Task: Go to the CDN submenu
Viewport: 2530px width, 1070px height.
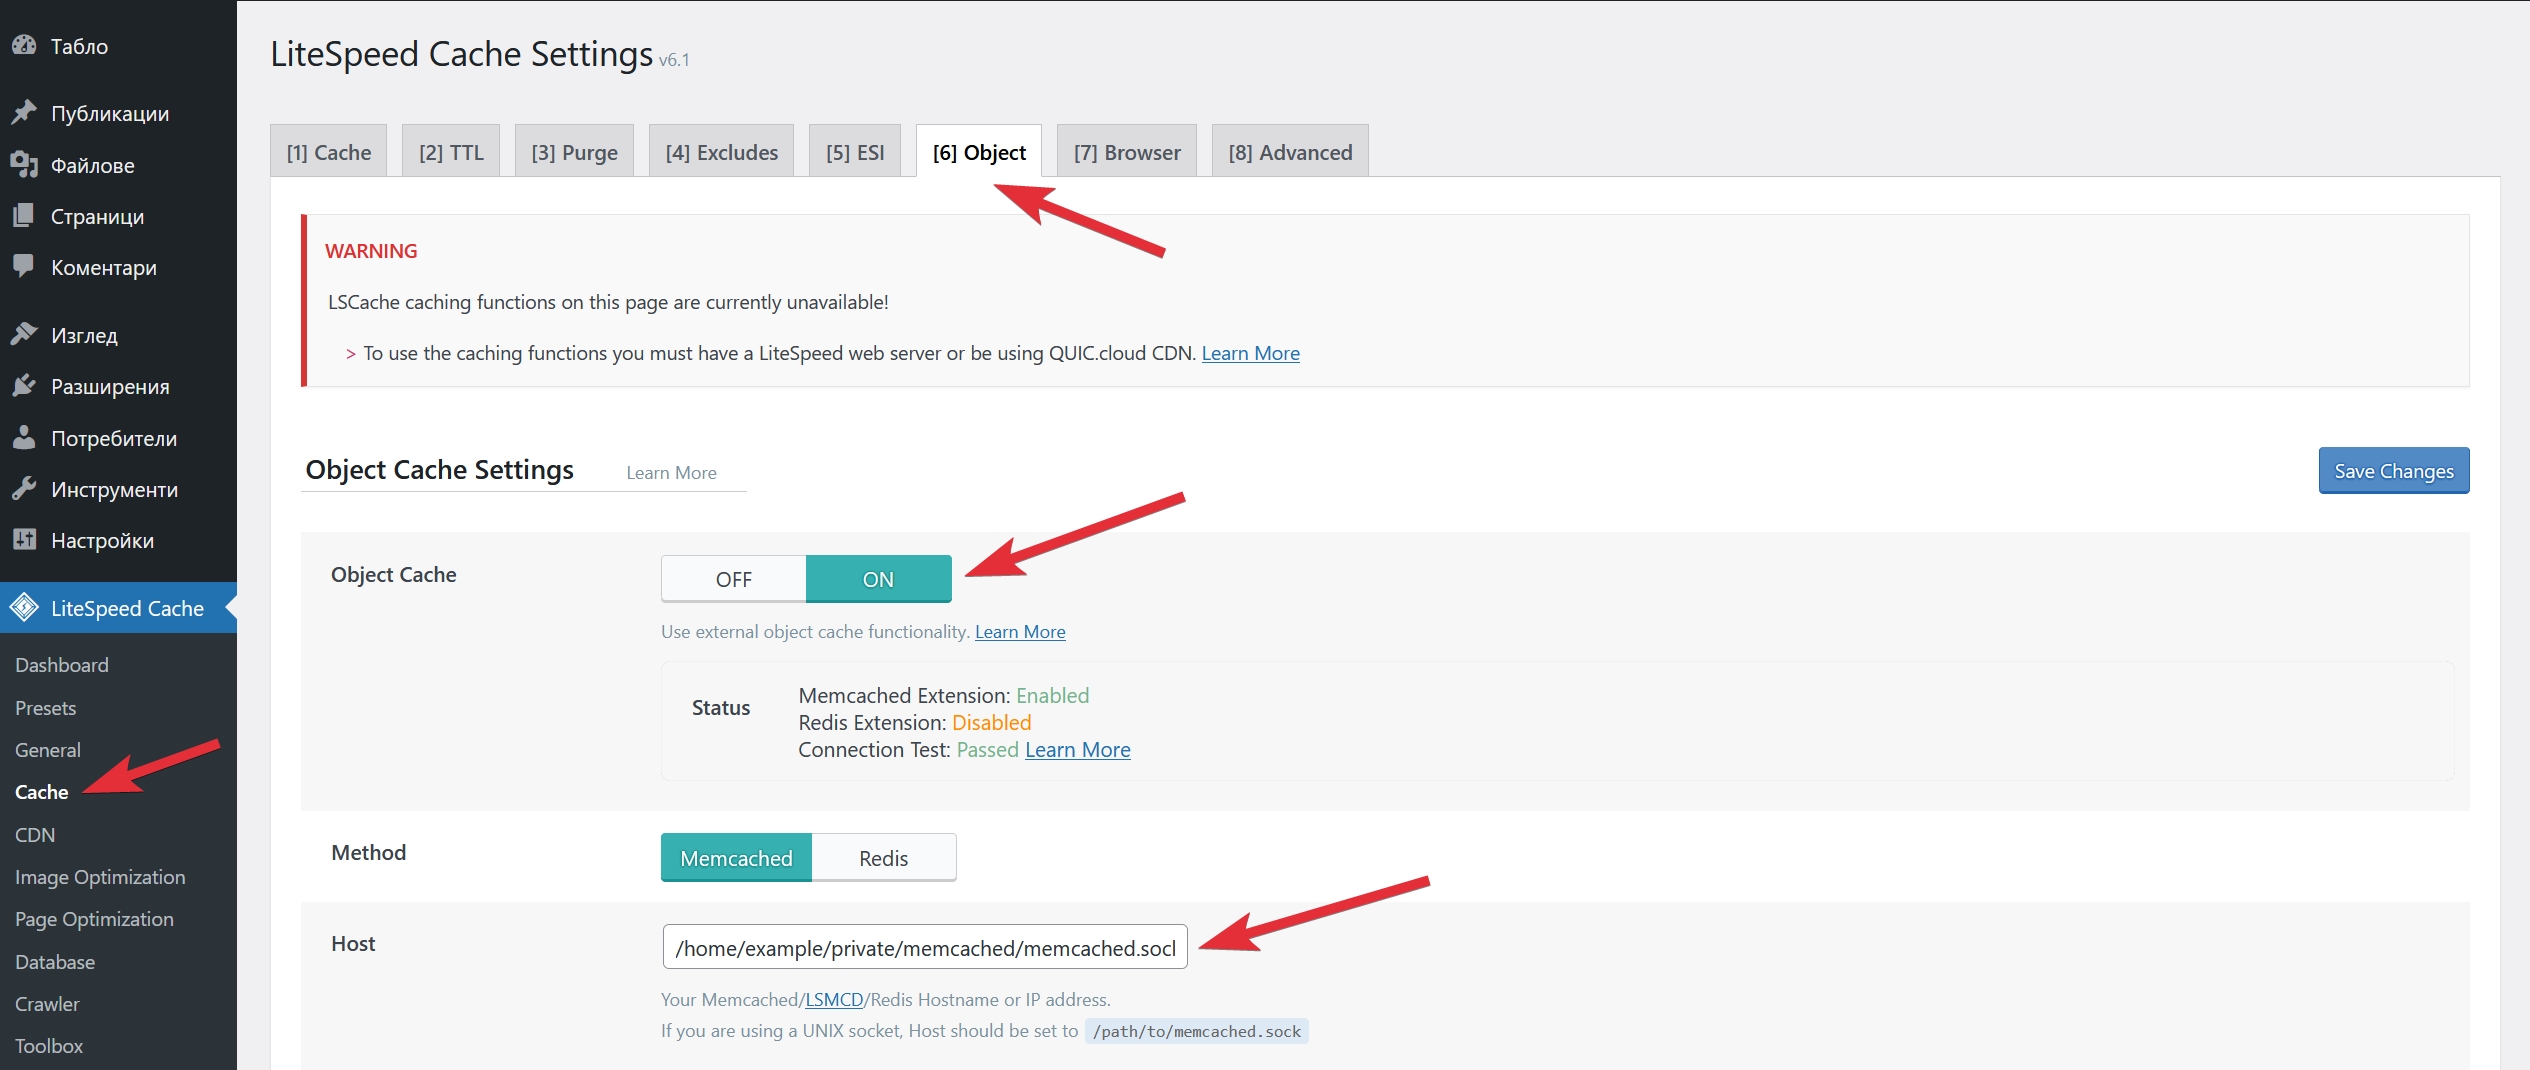Action: [x=35, y=834]
